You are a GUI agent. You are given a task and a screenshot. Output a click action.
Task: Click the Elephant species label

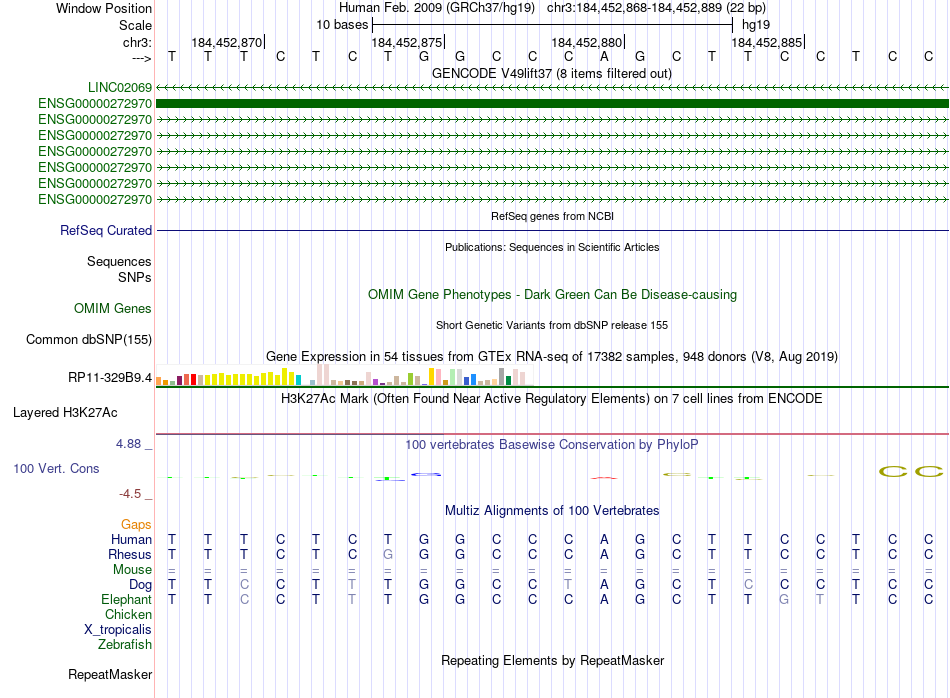[x=127, y=599]
